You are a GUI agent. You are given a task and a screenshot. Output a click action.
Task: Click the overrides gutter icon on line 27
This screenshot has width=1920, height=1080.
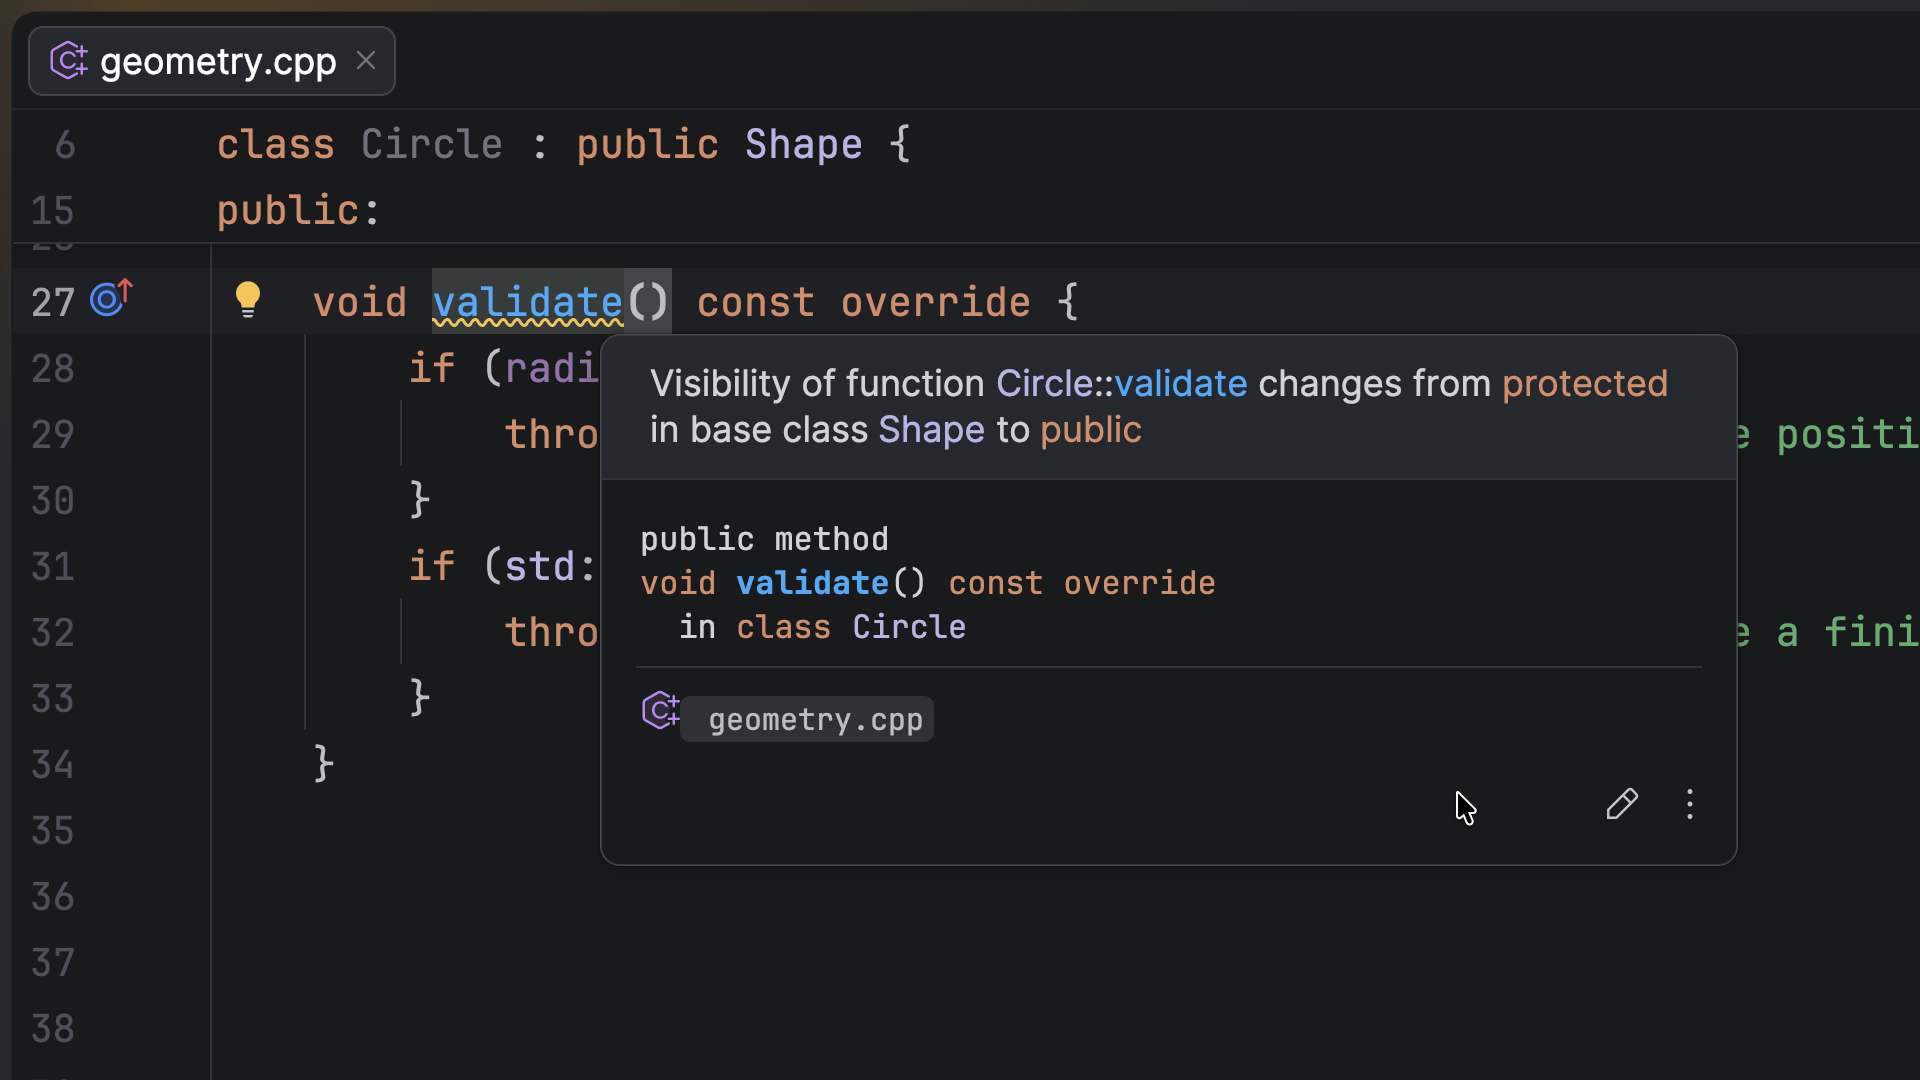point(110,298)
